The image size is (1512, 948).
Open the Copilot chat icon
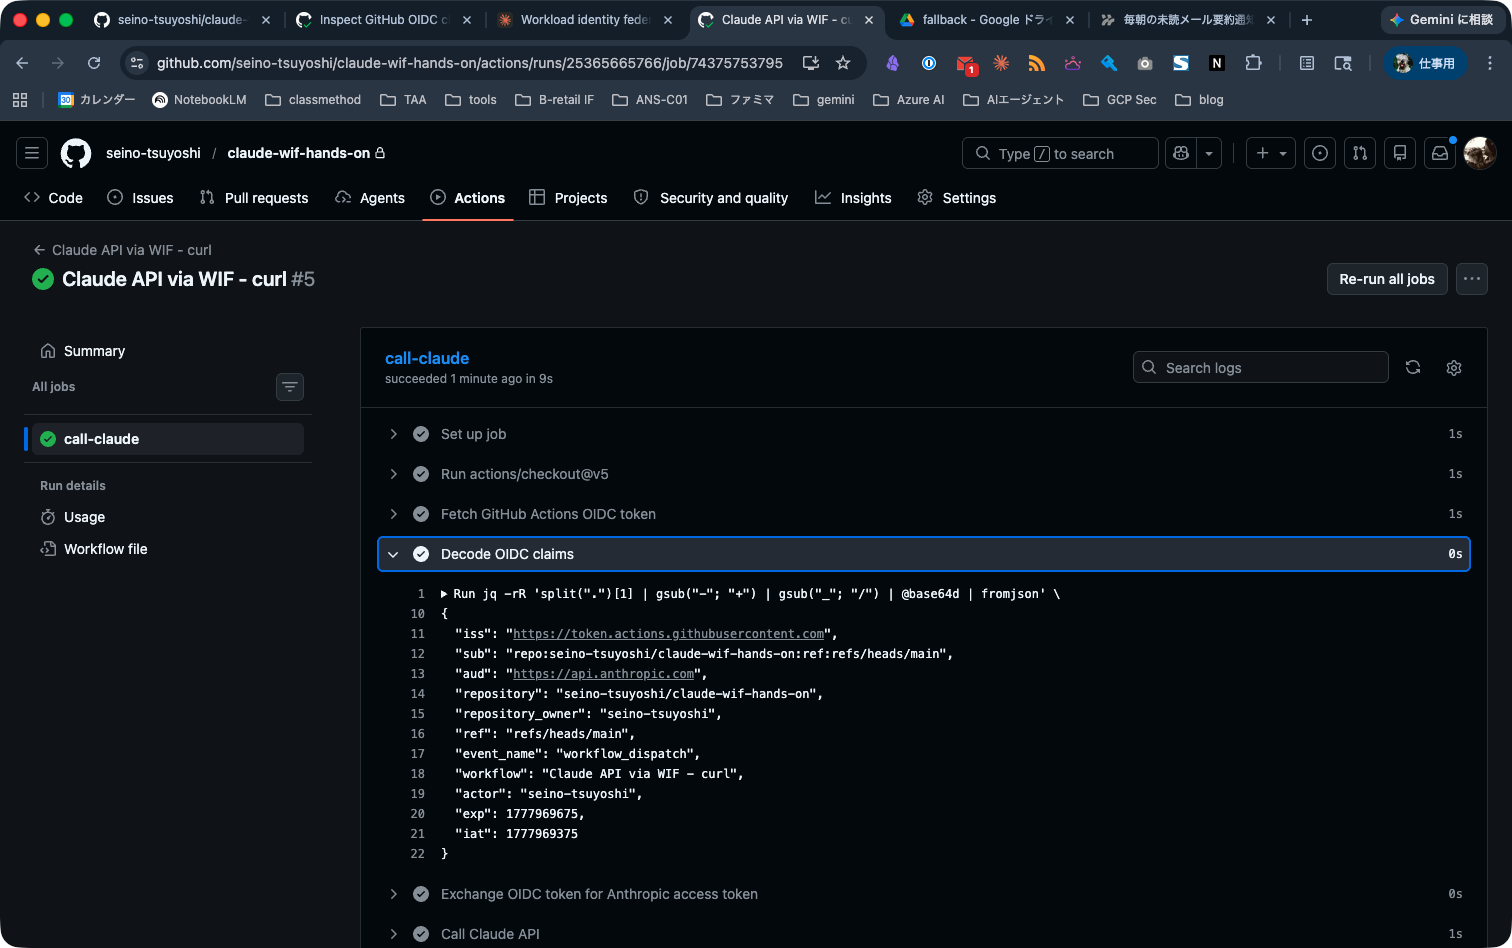click(x=1181, y=153)
